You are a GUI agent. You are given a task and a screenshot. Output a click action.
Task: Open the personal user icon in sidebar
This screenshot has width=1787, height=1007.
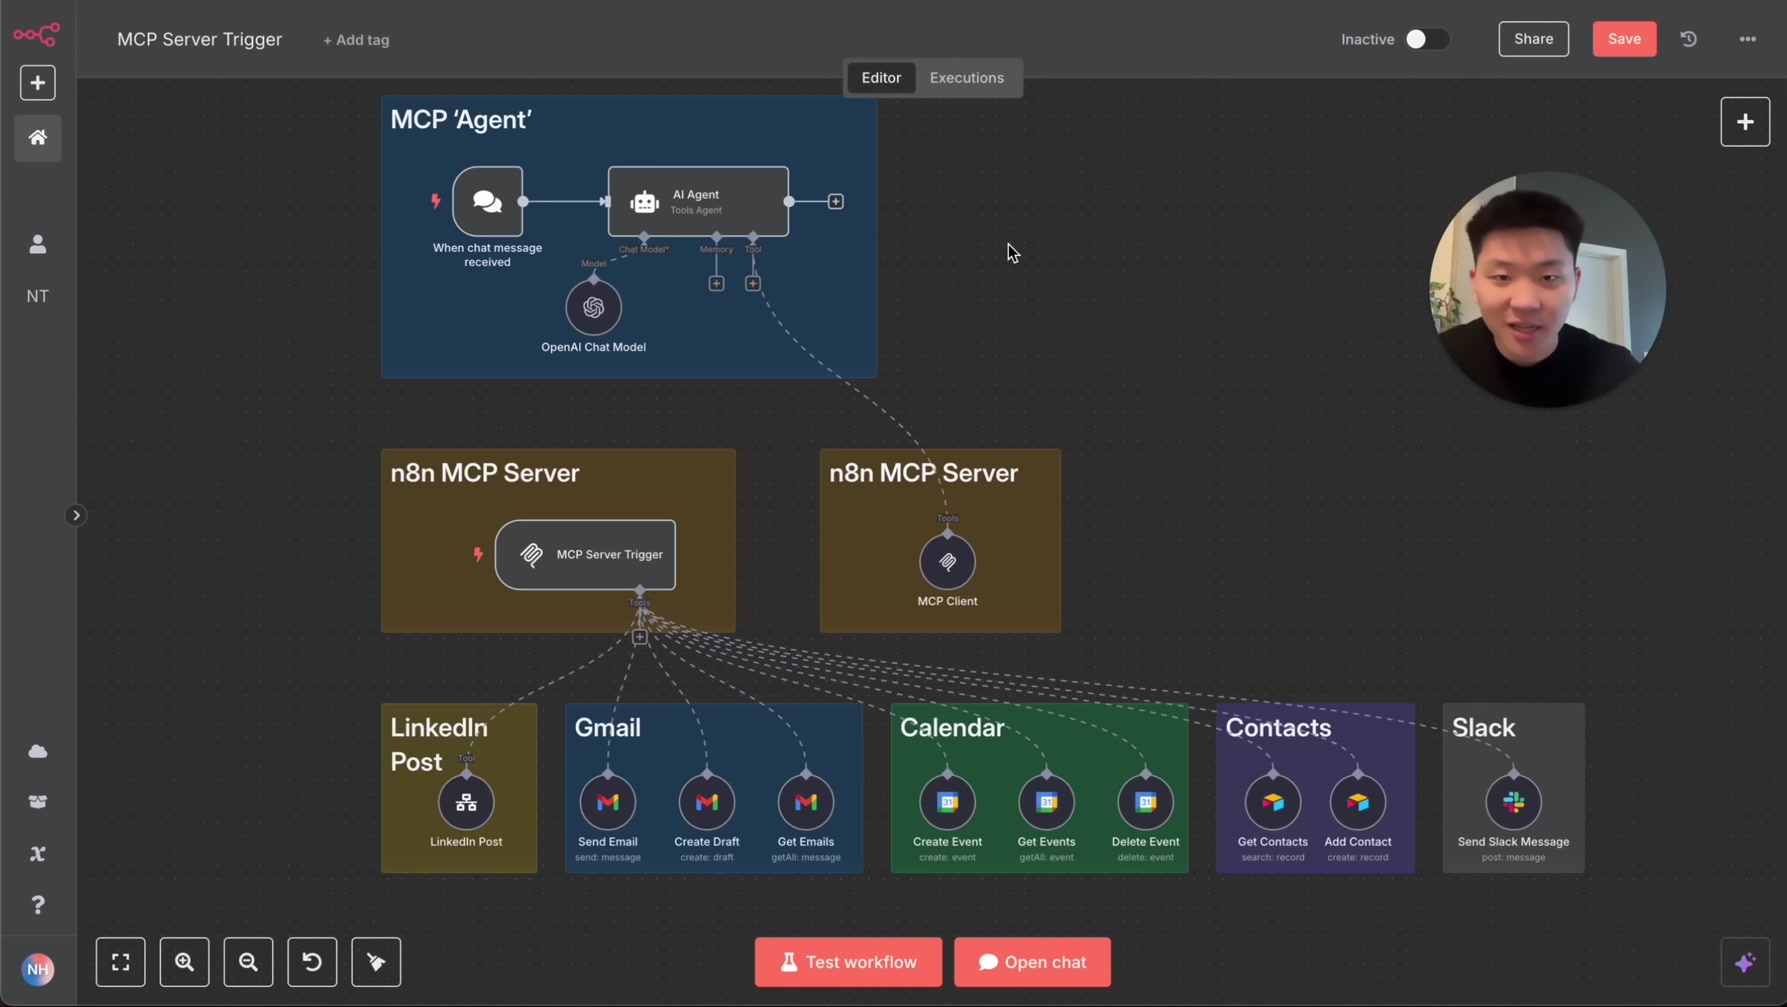[38, 244]
